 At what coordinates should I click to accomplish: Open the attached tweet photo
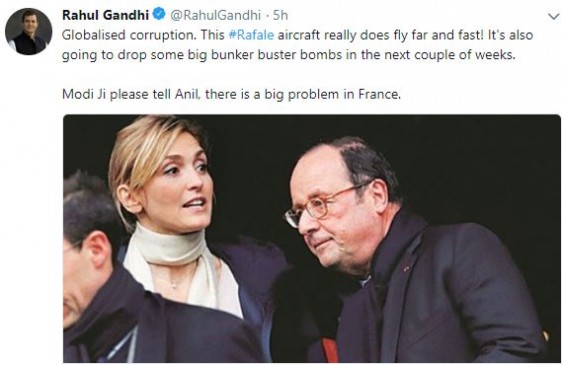pyautogui.click(x=312, y=238)
